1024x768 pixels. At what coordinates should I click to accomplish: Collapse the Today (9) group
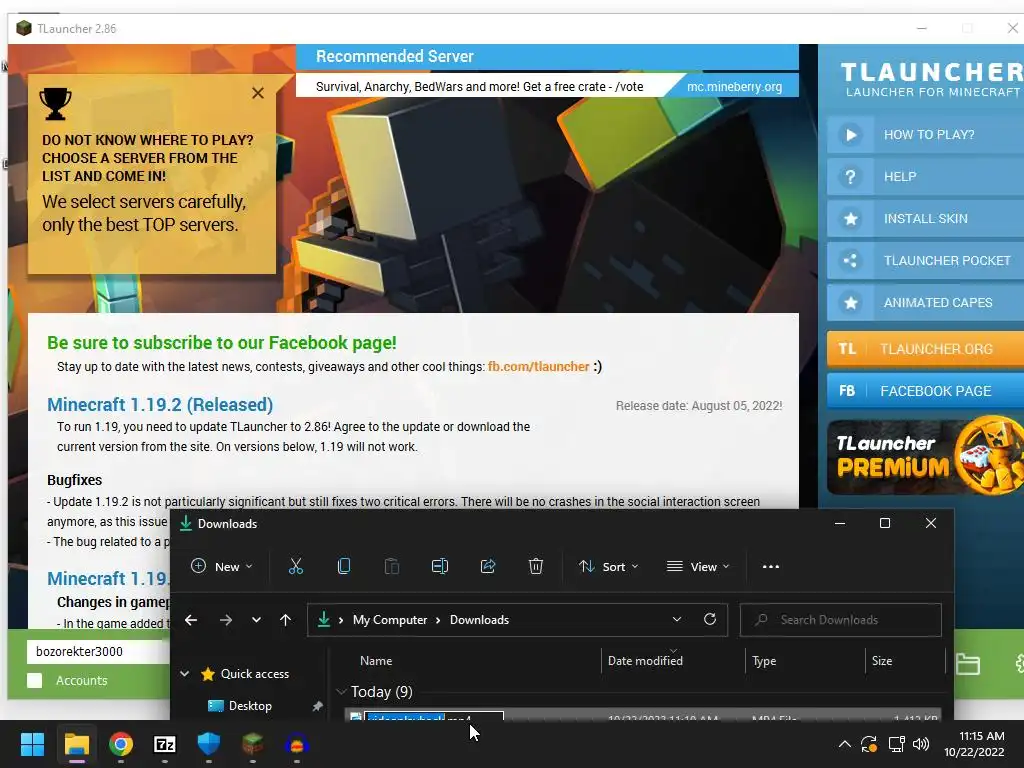pyautogui.click(x=341, y=691)
